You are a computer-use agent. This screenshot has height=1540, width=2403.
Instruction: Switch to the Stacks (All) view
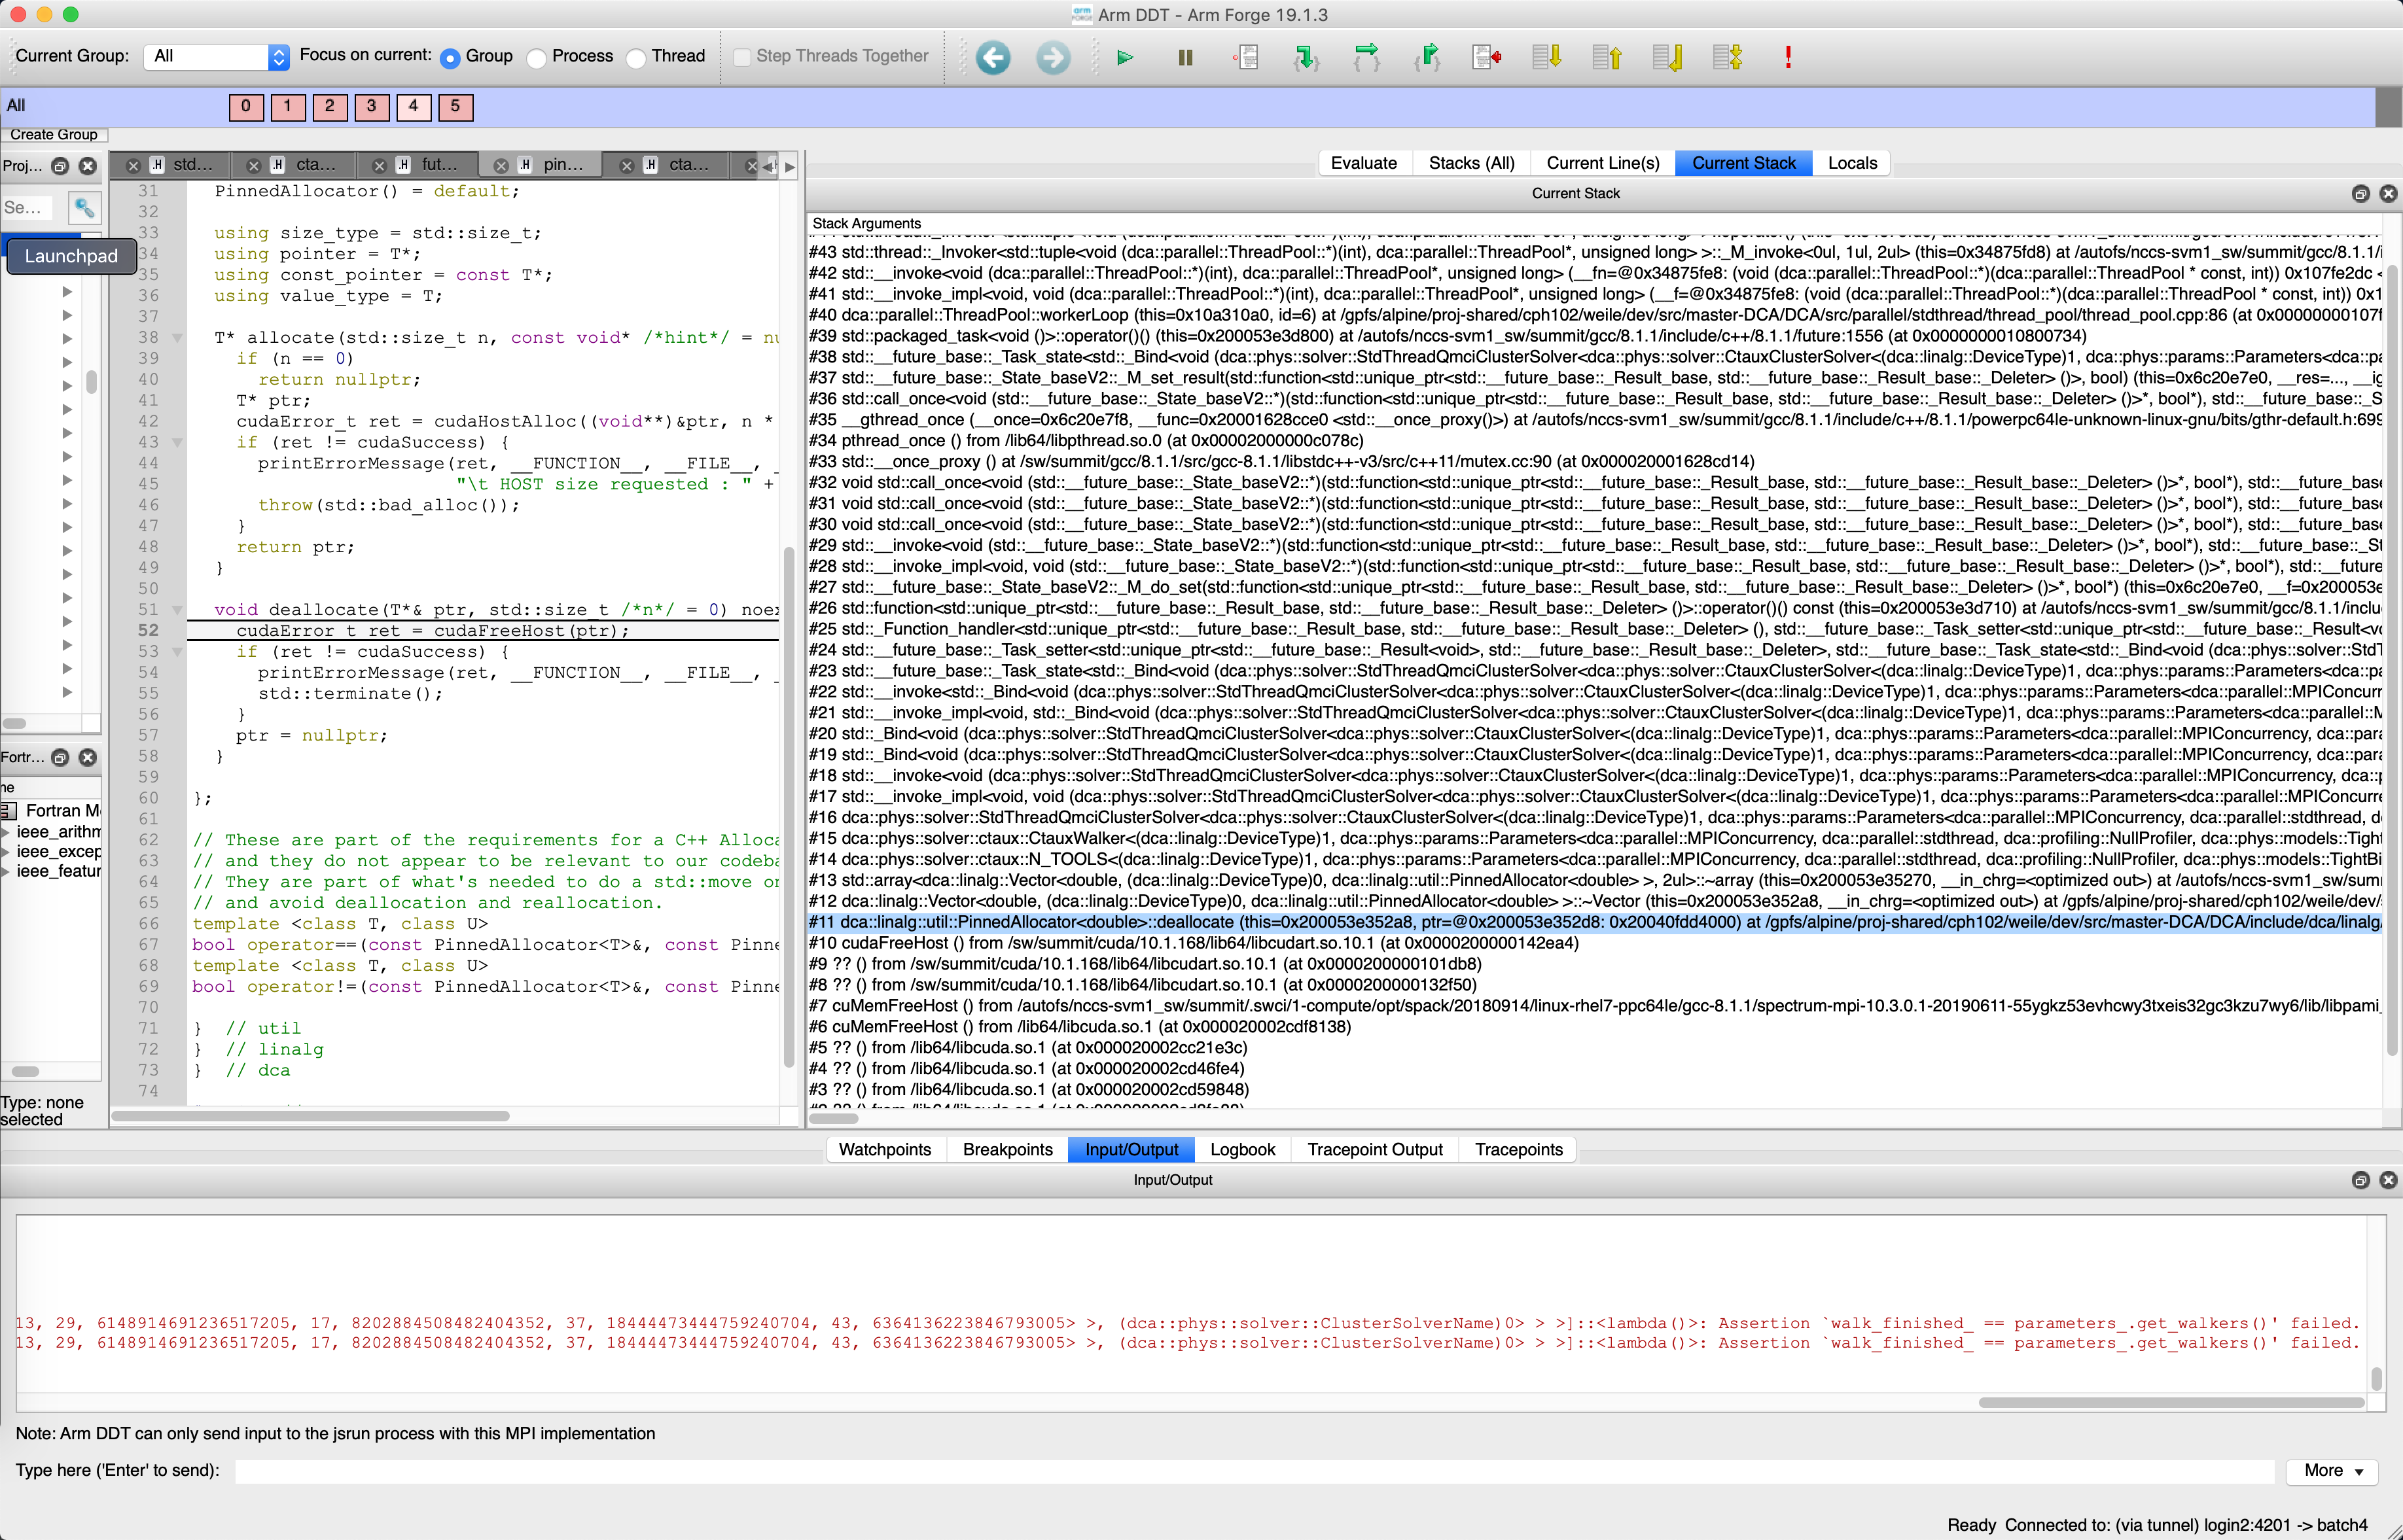click(1470, 162)
